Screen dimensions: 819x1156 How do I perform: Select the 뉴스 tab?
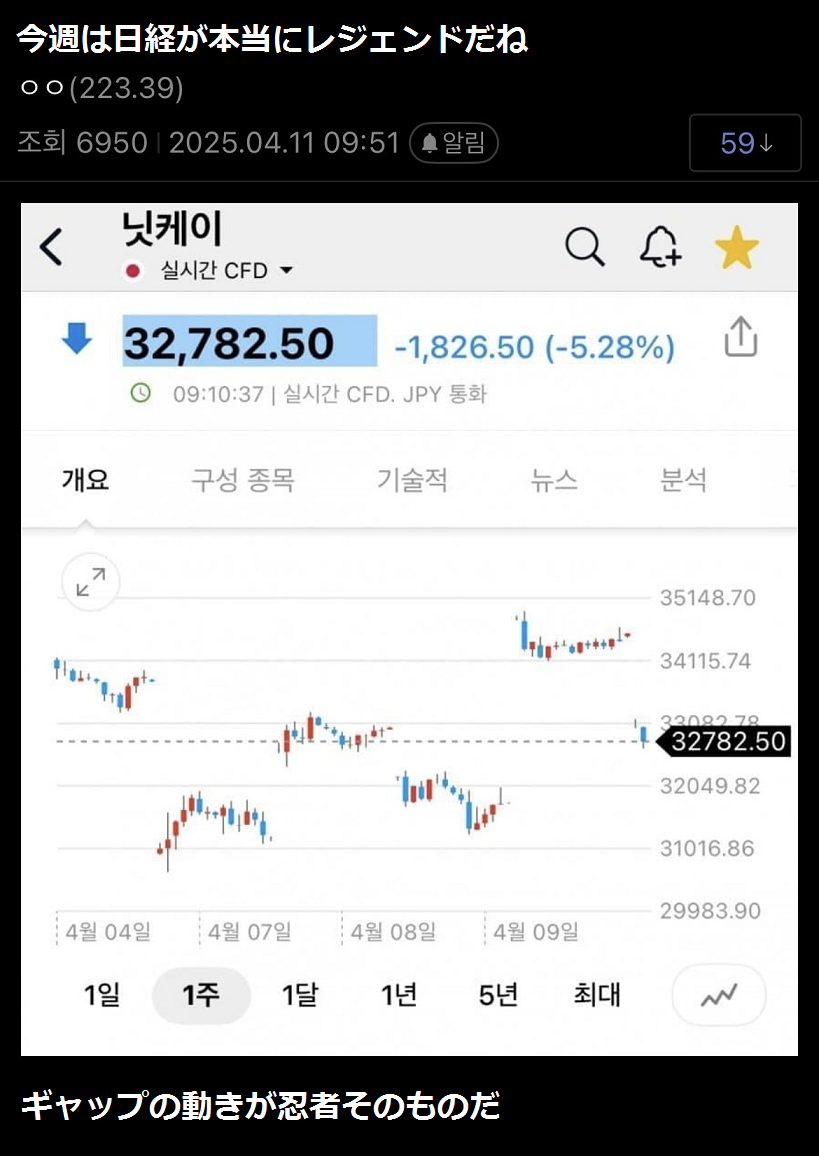click(554, 480)
